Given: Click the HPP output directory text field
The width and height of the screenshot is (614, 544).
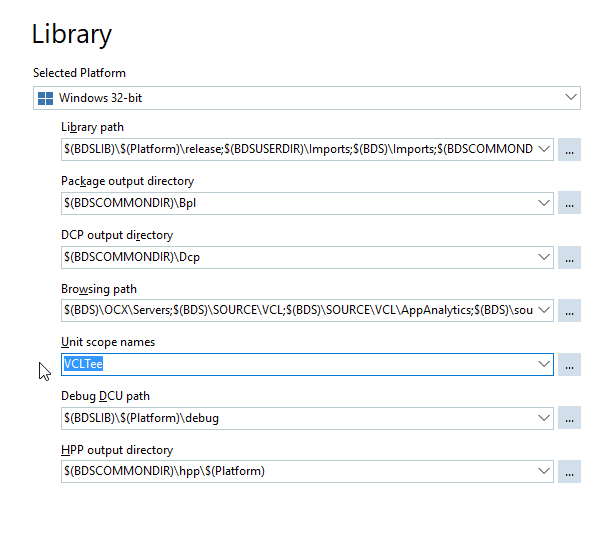Looking at the screenshot, I should [x=299, y=472].
